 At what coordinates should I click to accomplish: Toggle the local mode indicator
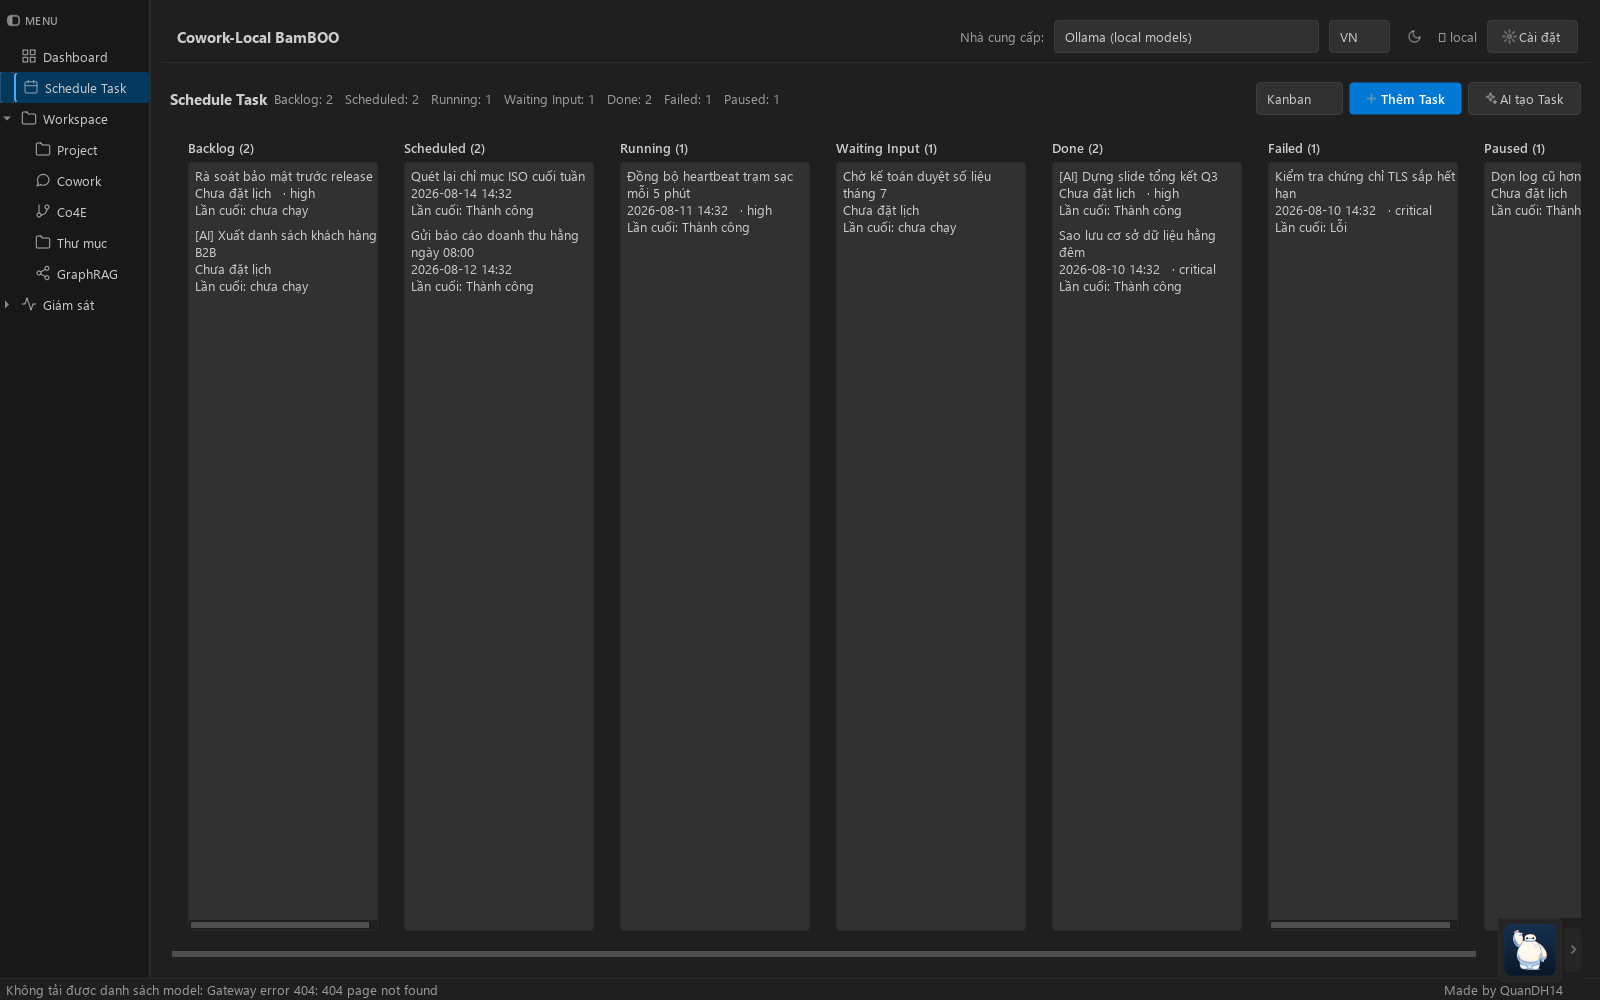pyautogui.click(x=1457, y=37)
